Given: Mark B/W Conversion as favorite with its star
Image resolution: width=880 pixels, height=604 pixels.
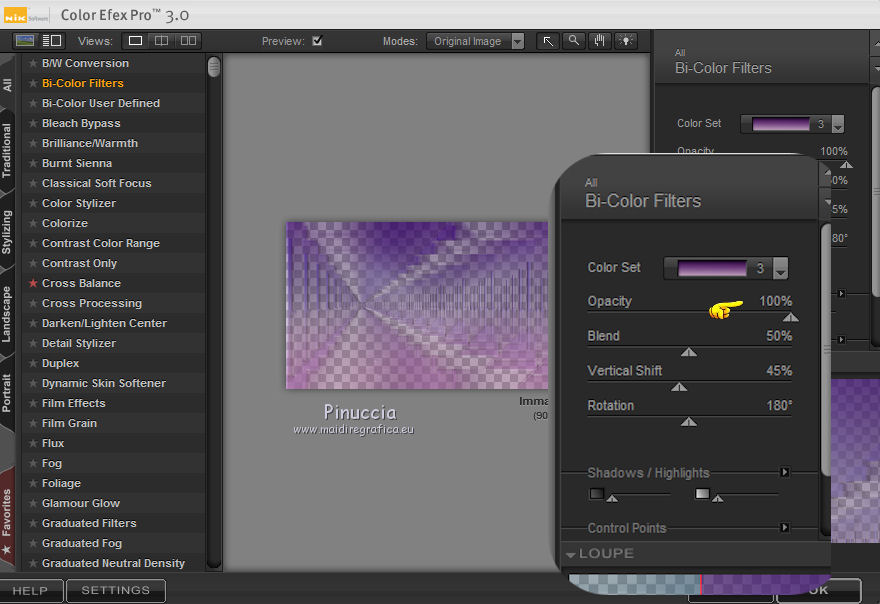Looking at the screenshot, I should tap(33, 63).
